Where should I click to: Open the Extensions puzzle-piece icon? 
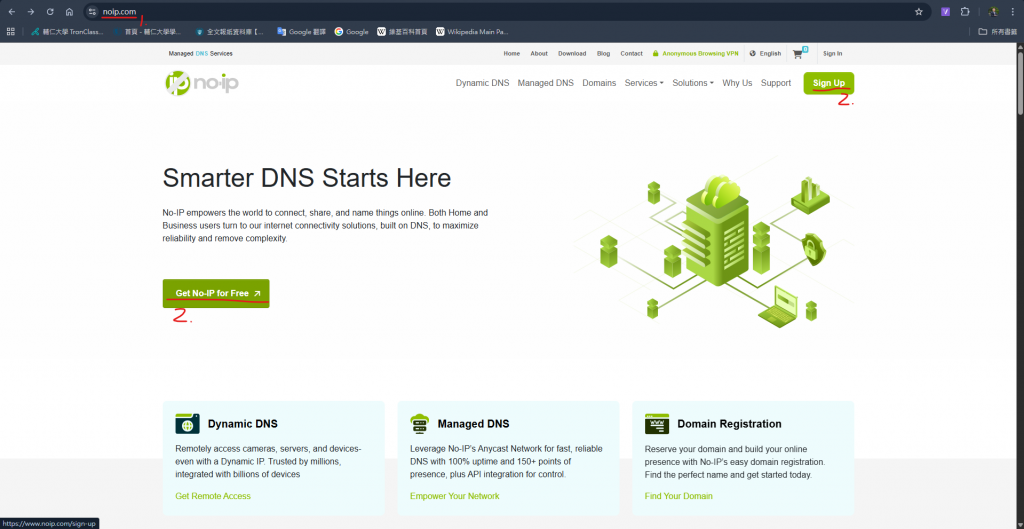click(965, 12)
